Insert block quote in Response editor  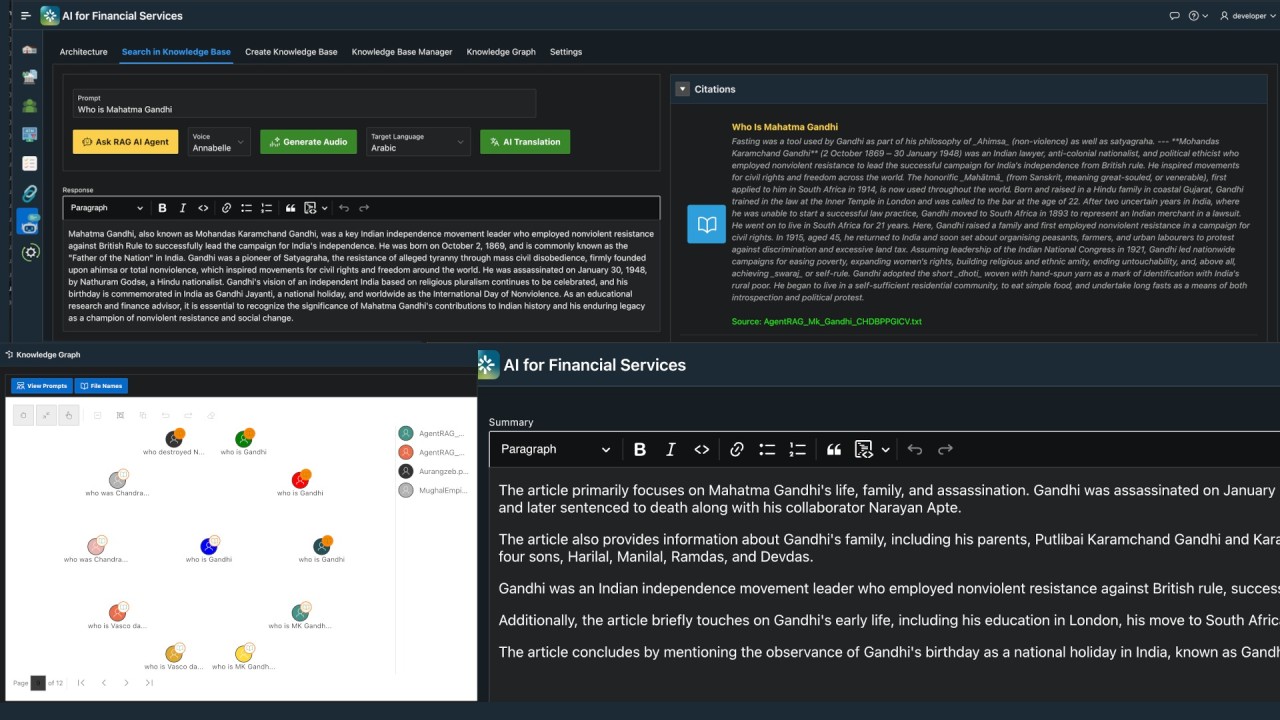pyautogui.click(x=290, y=208)
